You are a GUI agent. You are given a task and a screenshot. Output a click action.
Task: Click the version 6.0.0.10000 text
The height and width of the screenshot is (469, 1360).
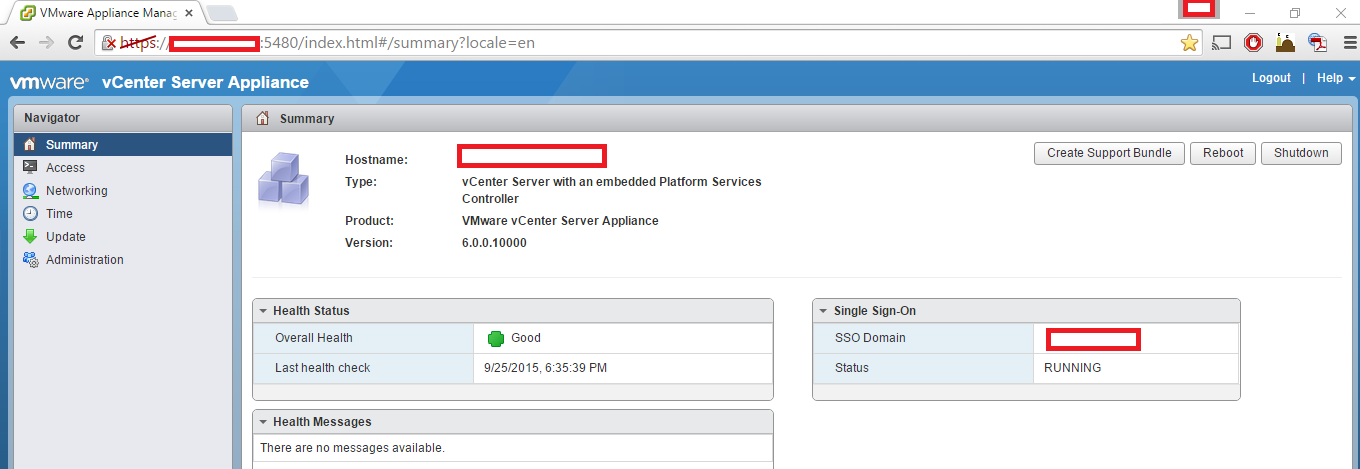pos(494,243)
